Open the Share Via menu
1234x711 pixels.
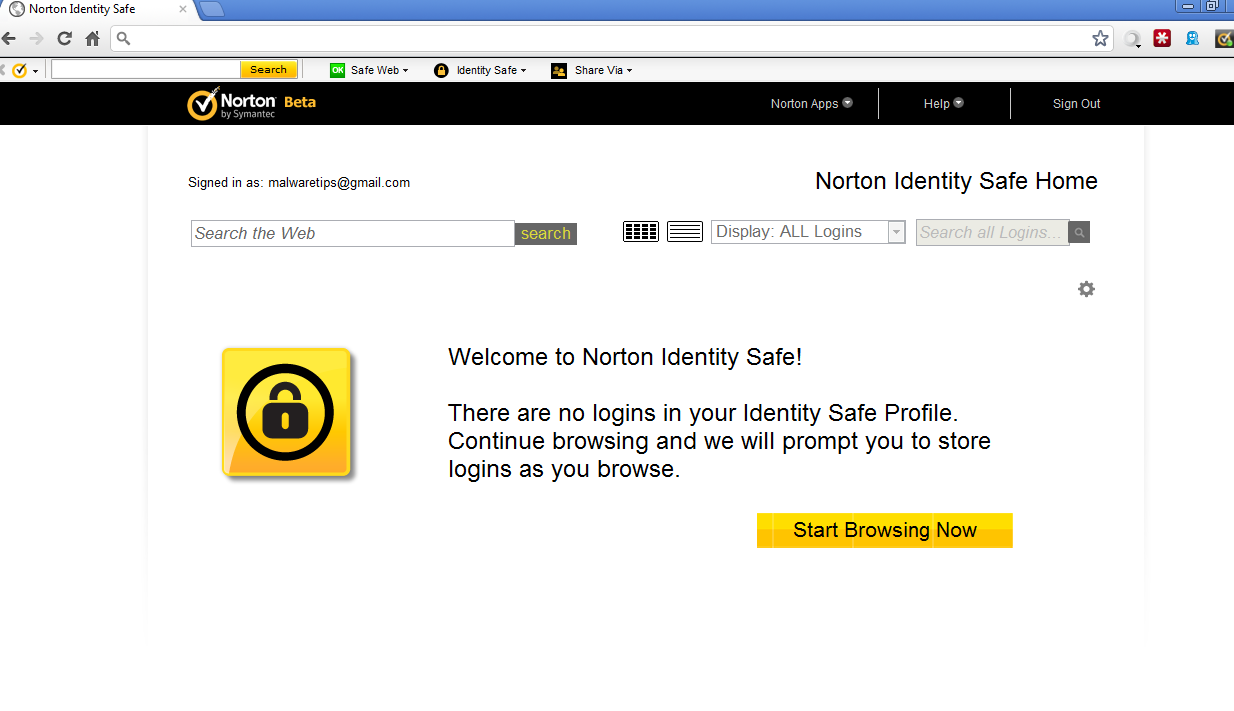592,70
